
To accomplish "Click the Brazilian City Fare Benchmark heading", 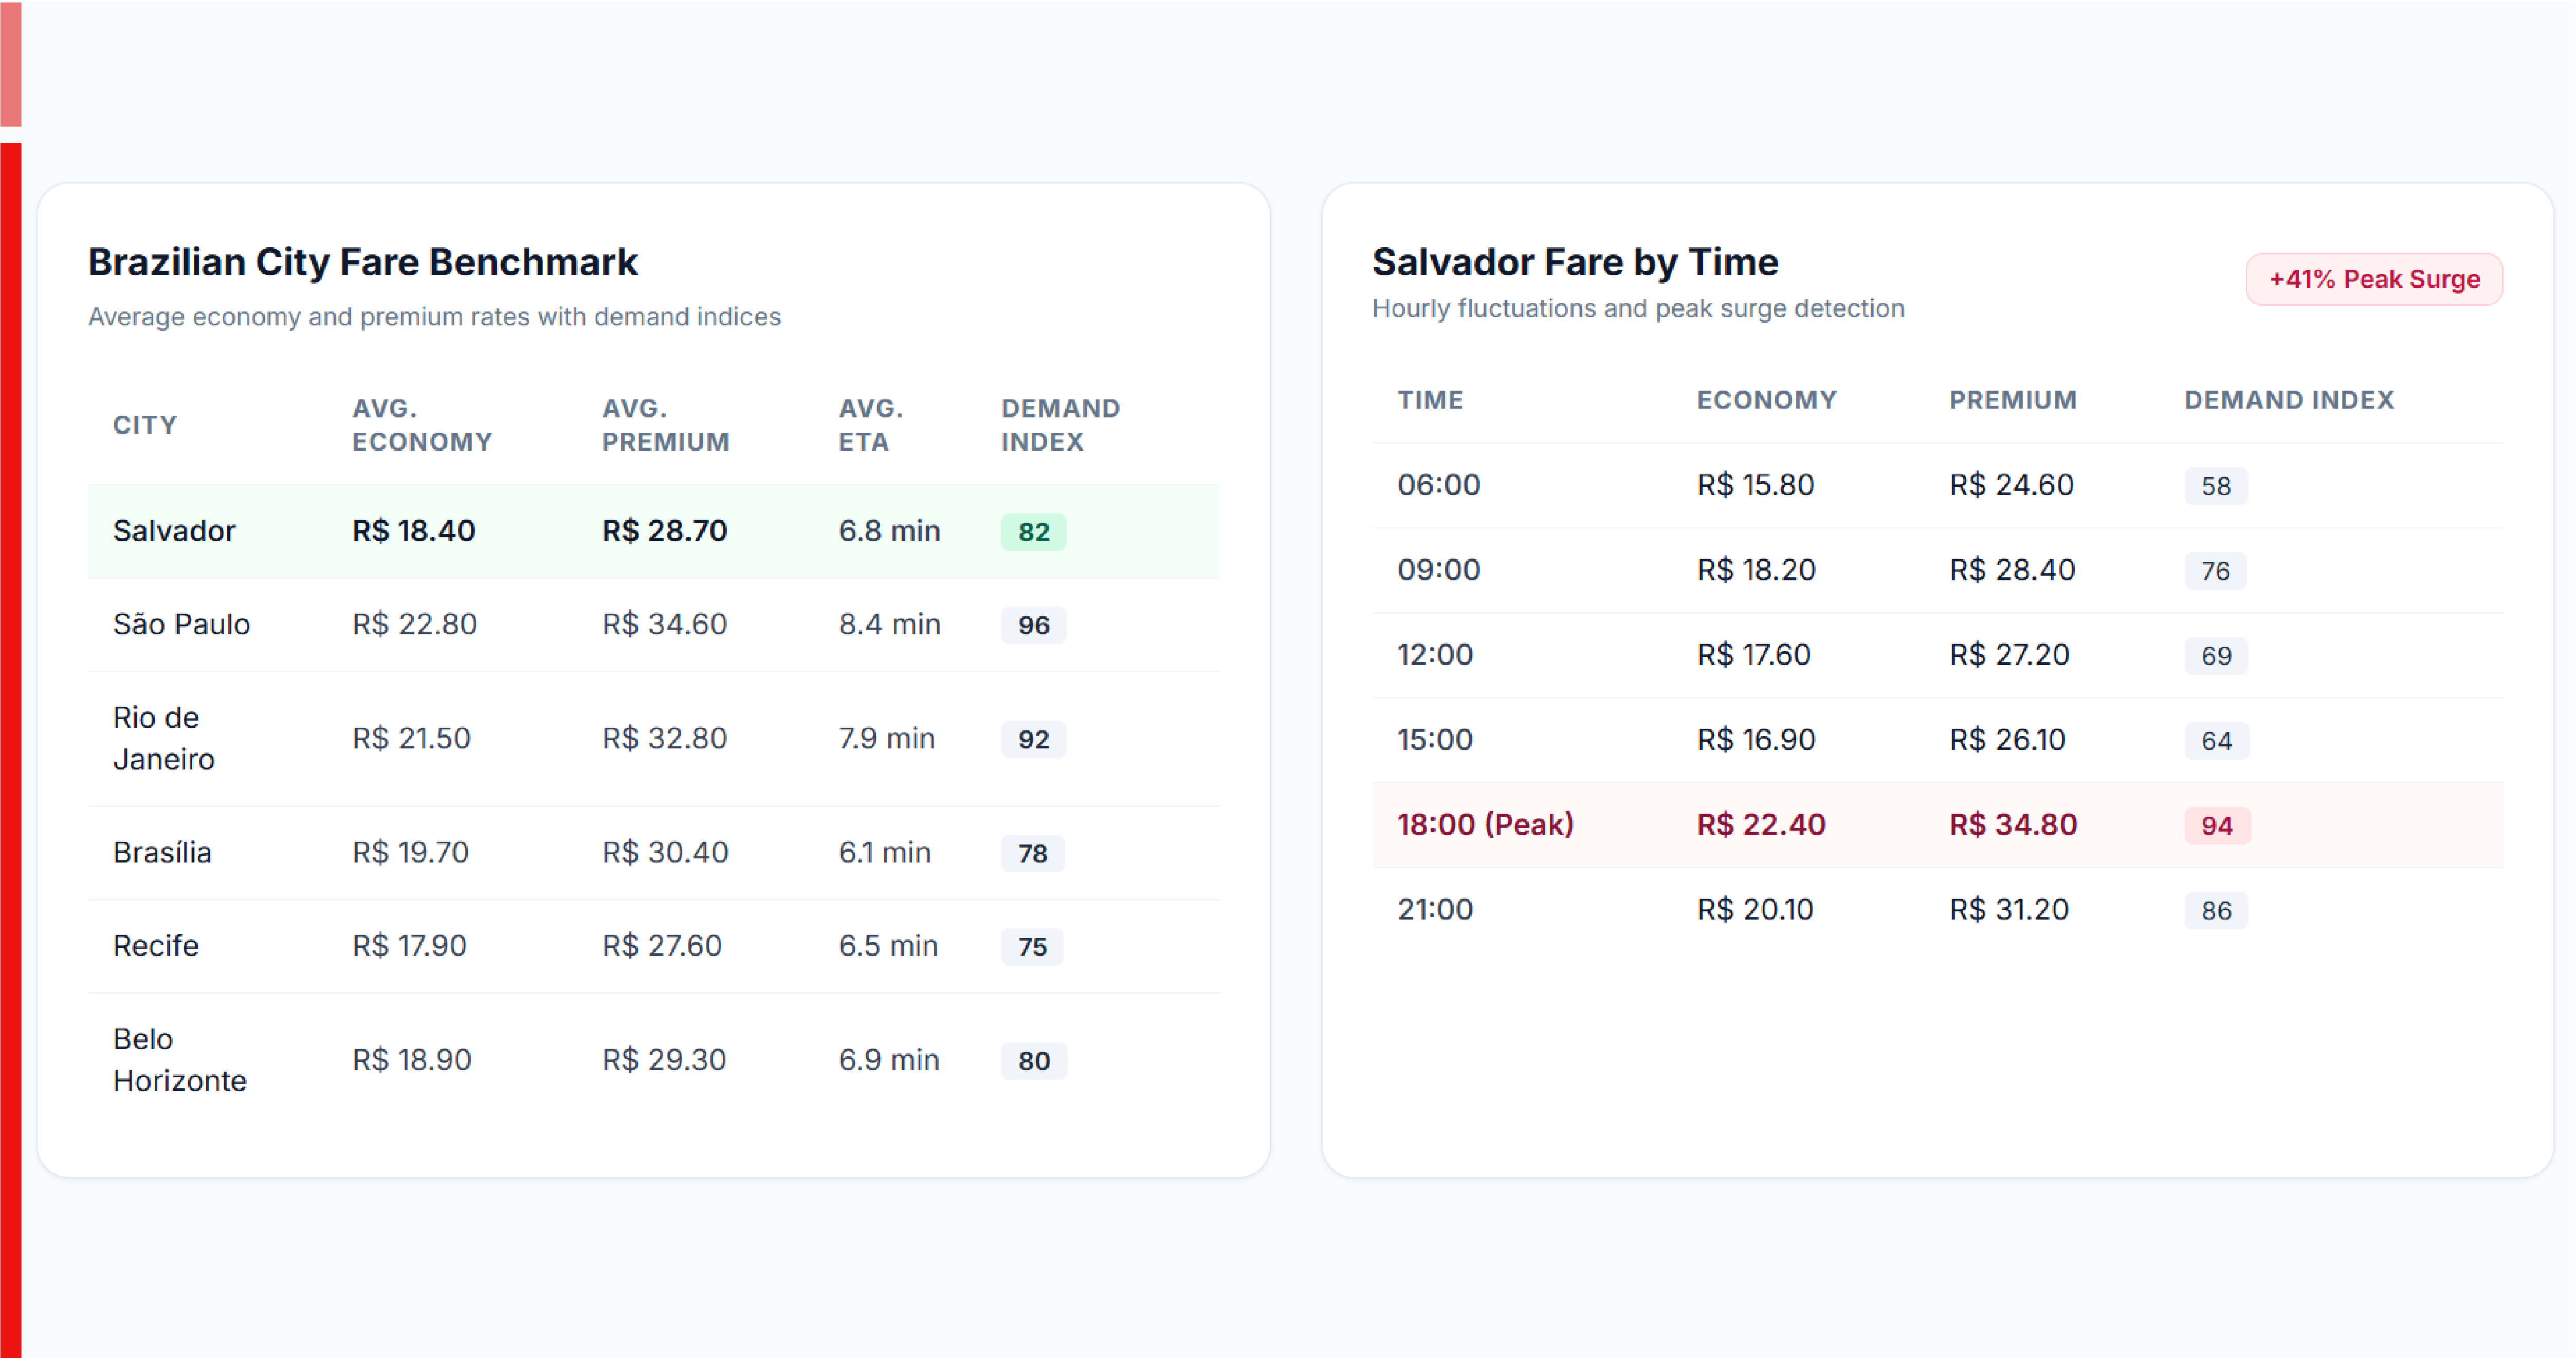I will pos(362,262).
